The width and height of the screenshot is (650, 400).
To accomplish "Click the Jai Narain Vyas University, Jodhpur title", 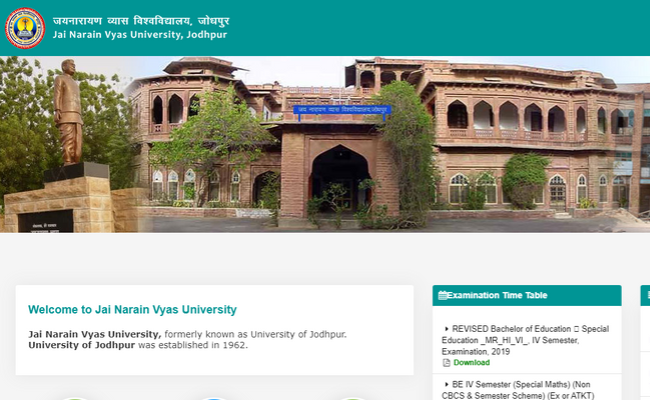I will coord(140,35).
